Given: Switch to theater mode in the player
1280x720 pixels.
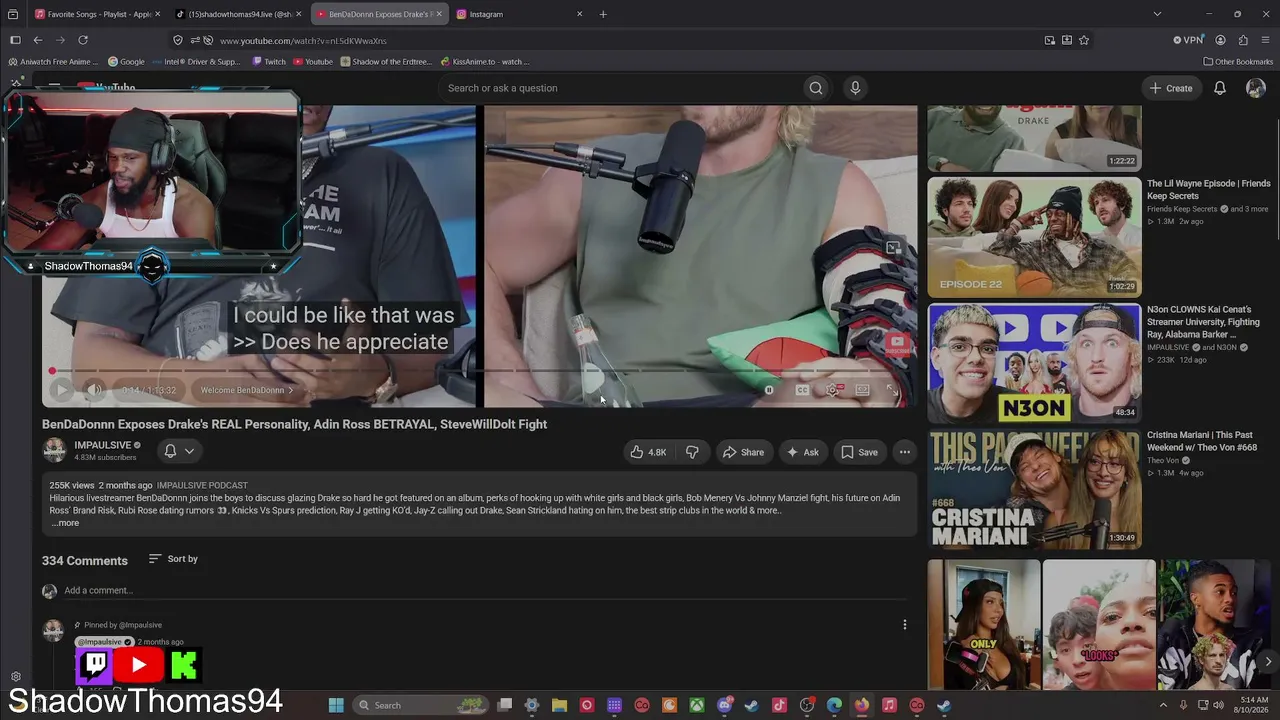Looking at the screenshot, I should tap(862, 390).
